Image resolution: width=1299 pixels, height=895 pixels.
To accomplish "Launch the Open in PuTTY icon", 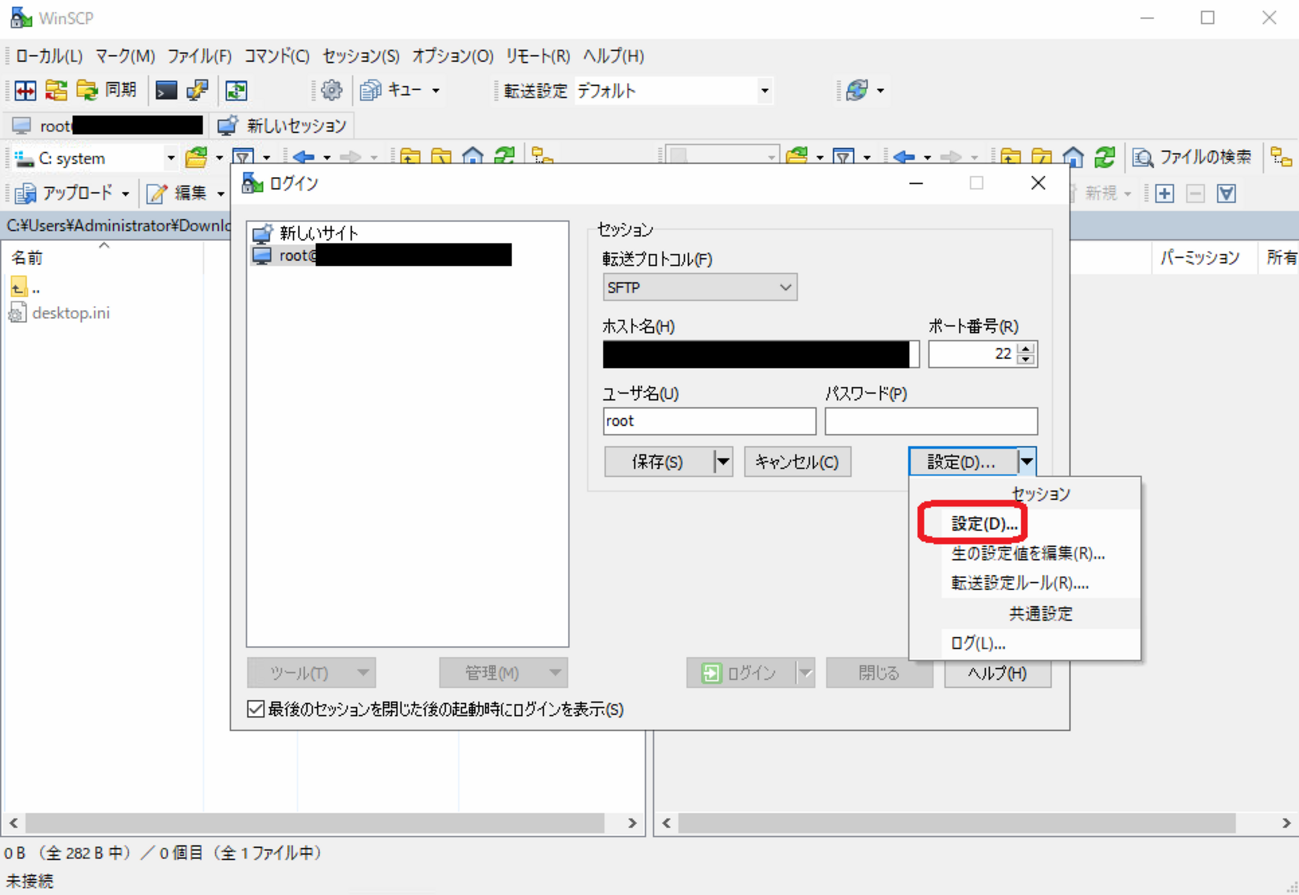I will pos(197,91).
